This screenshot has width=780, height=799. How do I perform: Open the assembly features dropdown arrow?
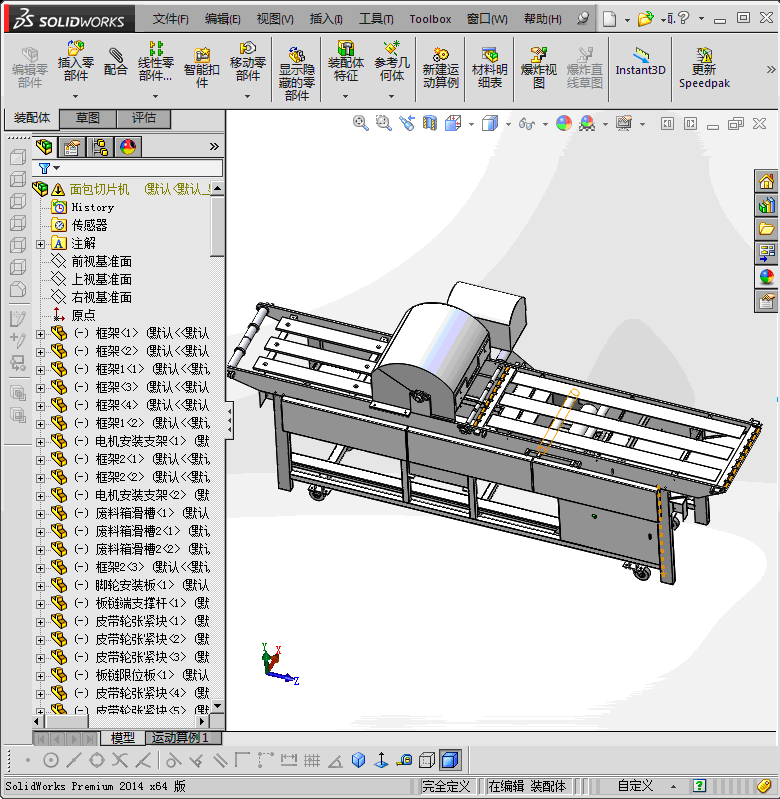tap(345, 96)
